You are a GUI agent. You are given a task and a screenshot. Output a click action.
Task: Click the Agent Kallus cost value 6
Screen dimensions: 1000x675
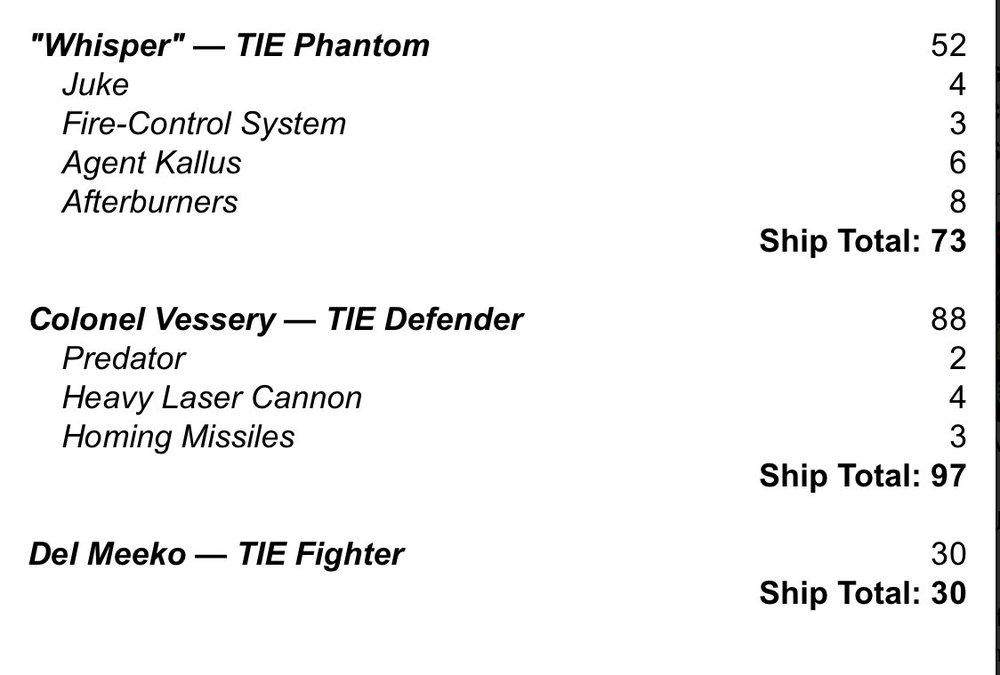click(x=957, y=163)
